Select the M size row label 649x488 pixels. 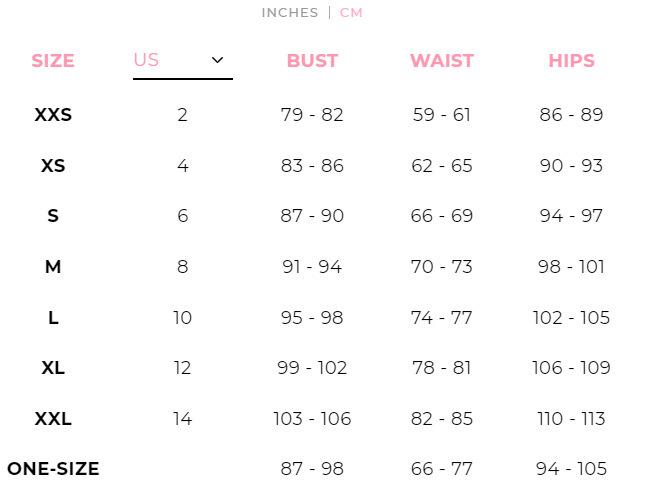click(53, 267)
